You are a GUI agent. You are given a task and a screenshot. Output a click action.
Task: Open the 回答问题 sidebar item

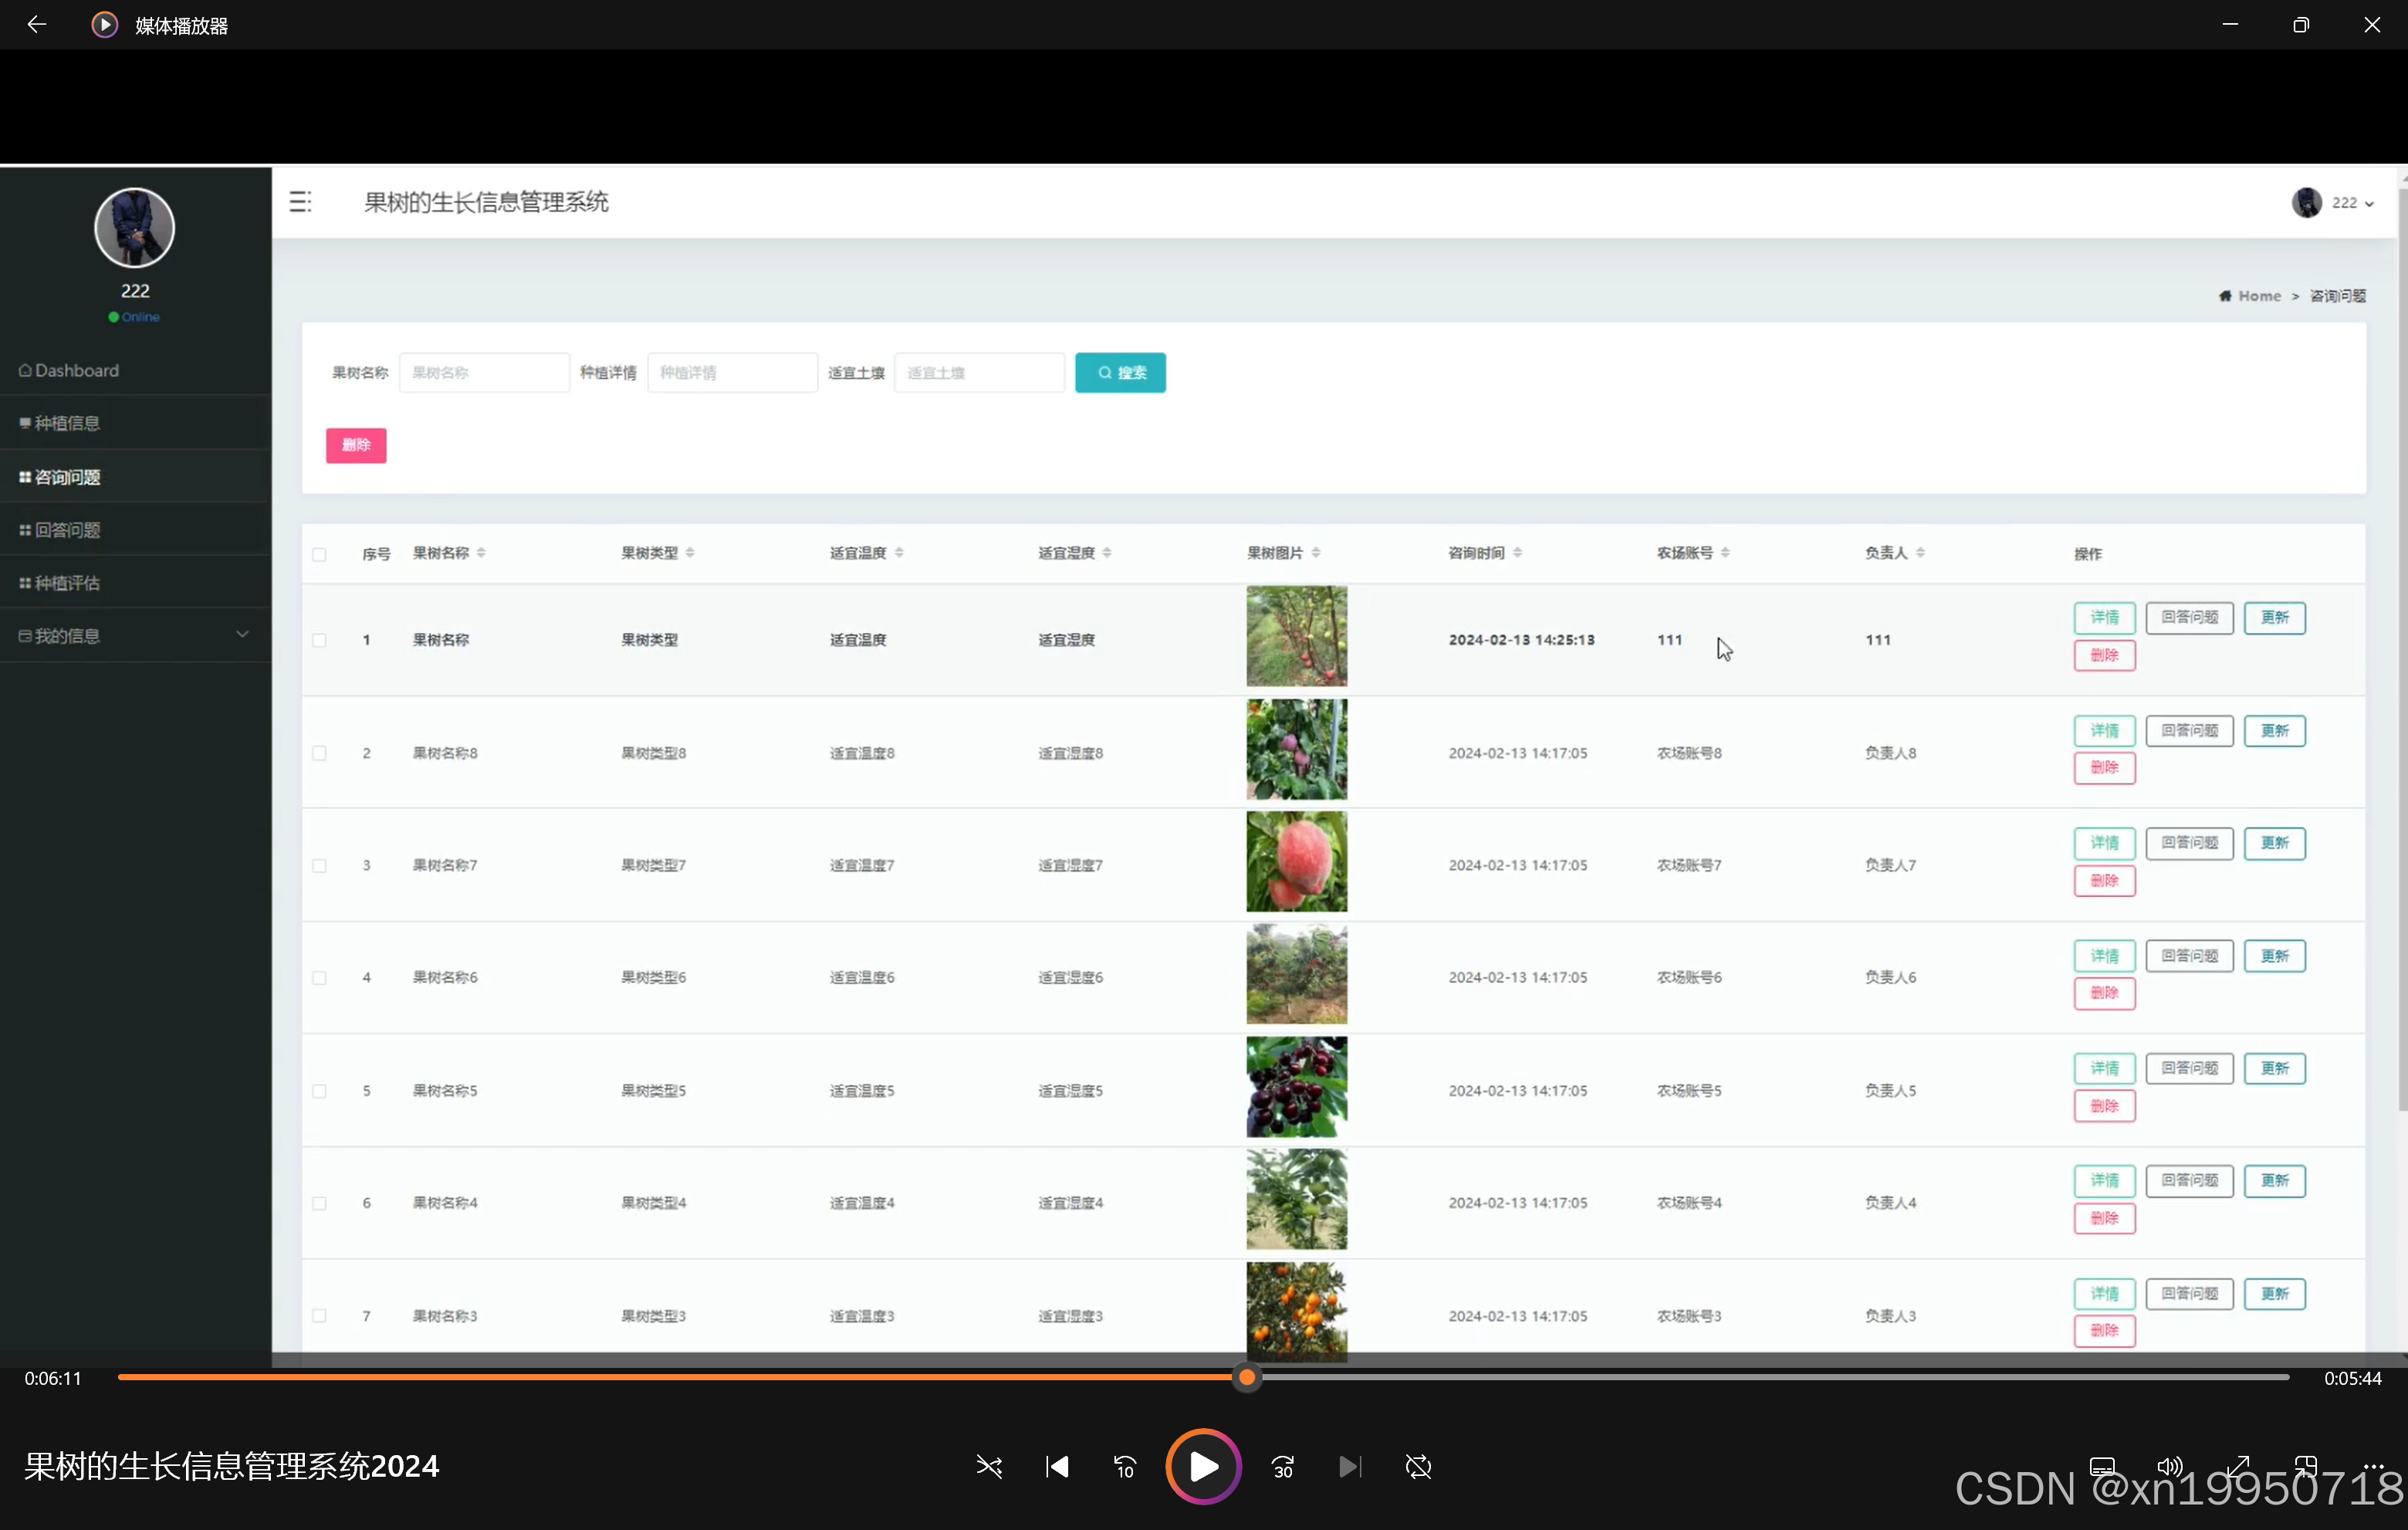pyautogui.click(x=135, y=530)
